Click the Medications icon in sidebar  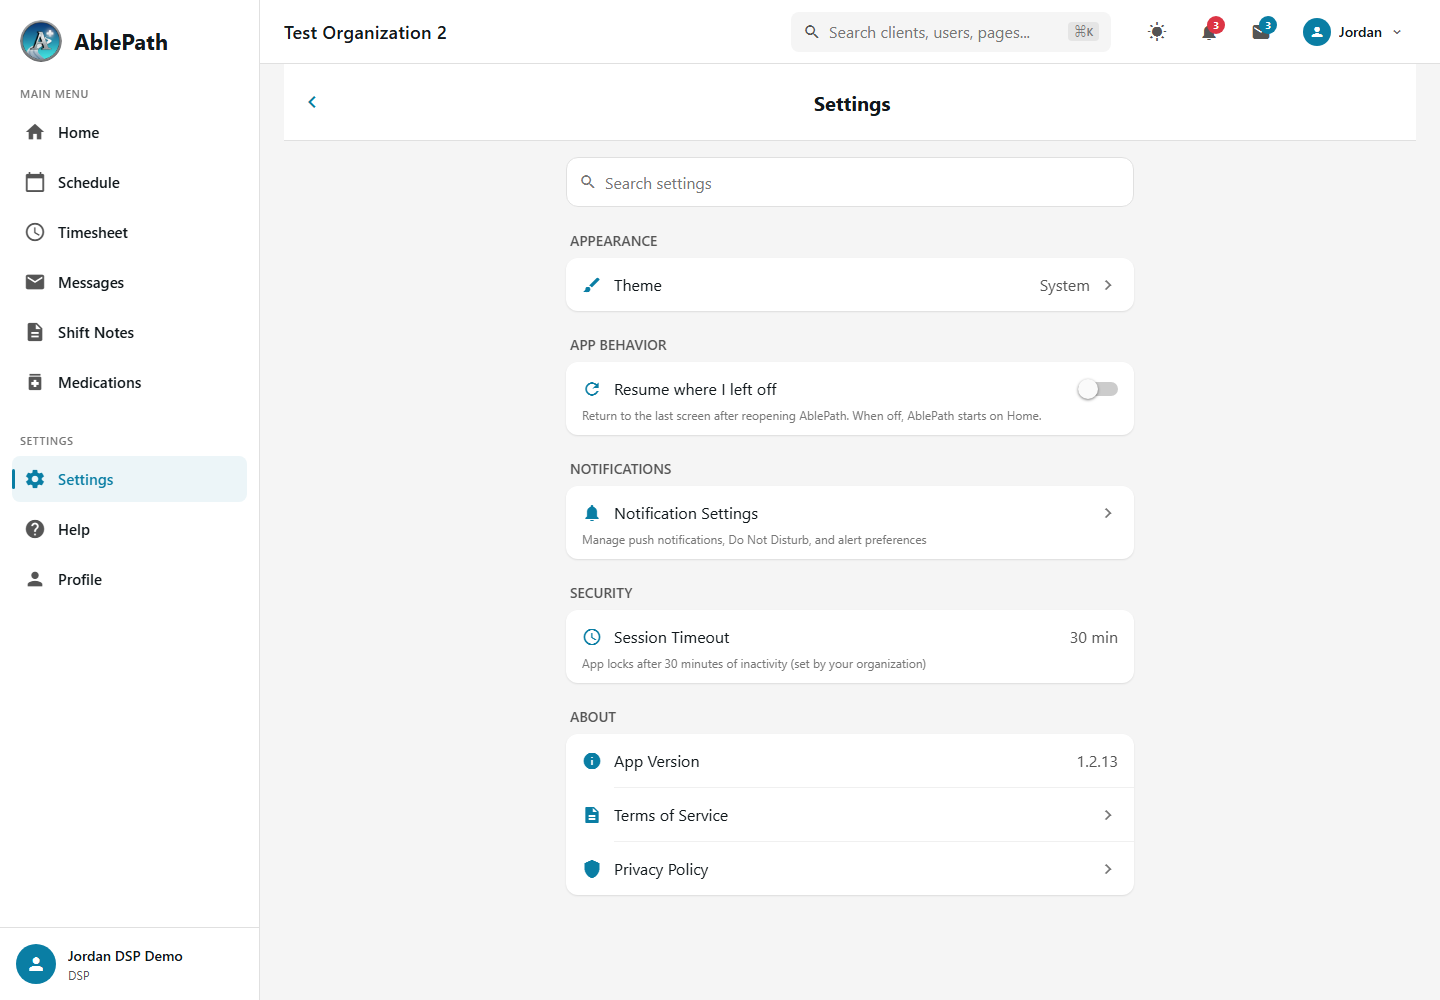(x=35, y=382)
